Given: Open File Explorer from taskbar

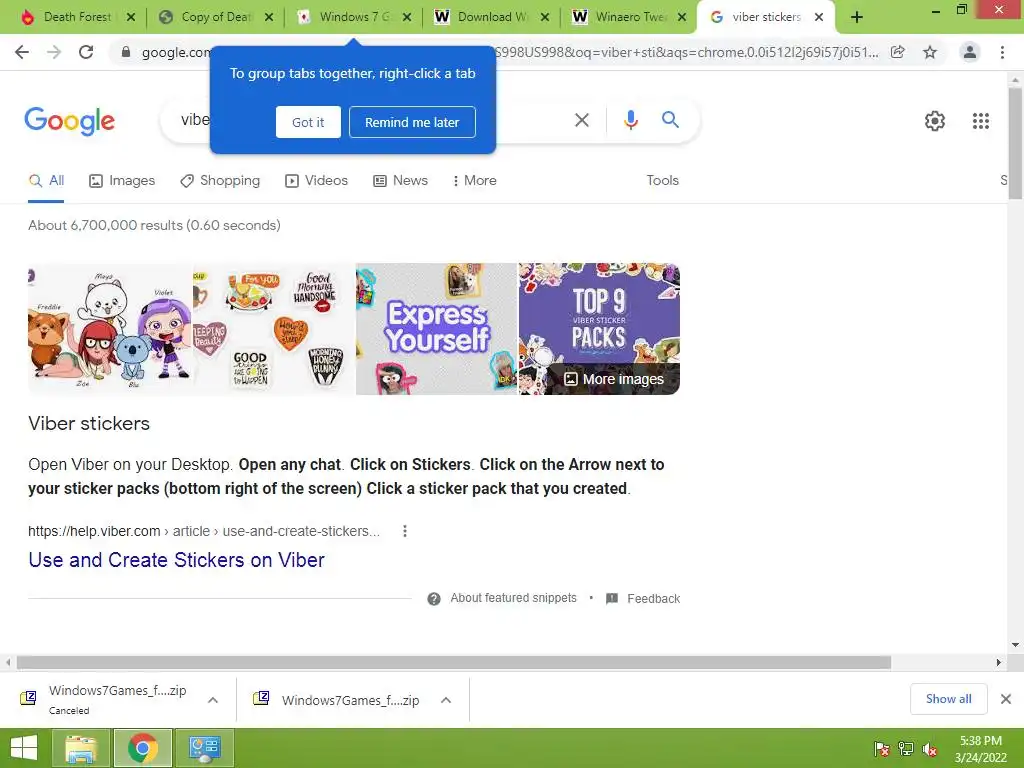Looking at the screenshot, I should 81,748.
